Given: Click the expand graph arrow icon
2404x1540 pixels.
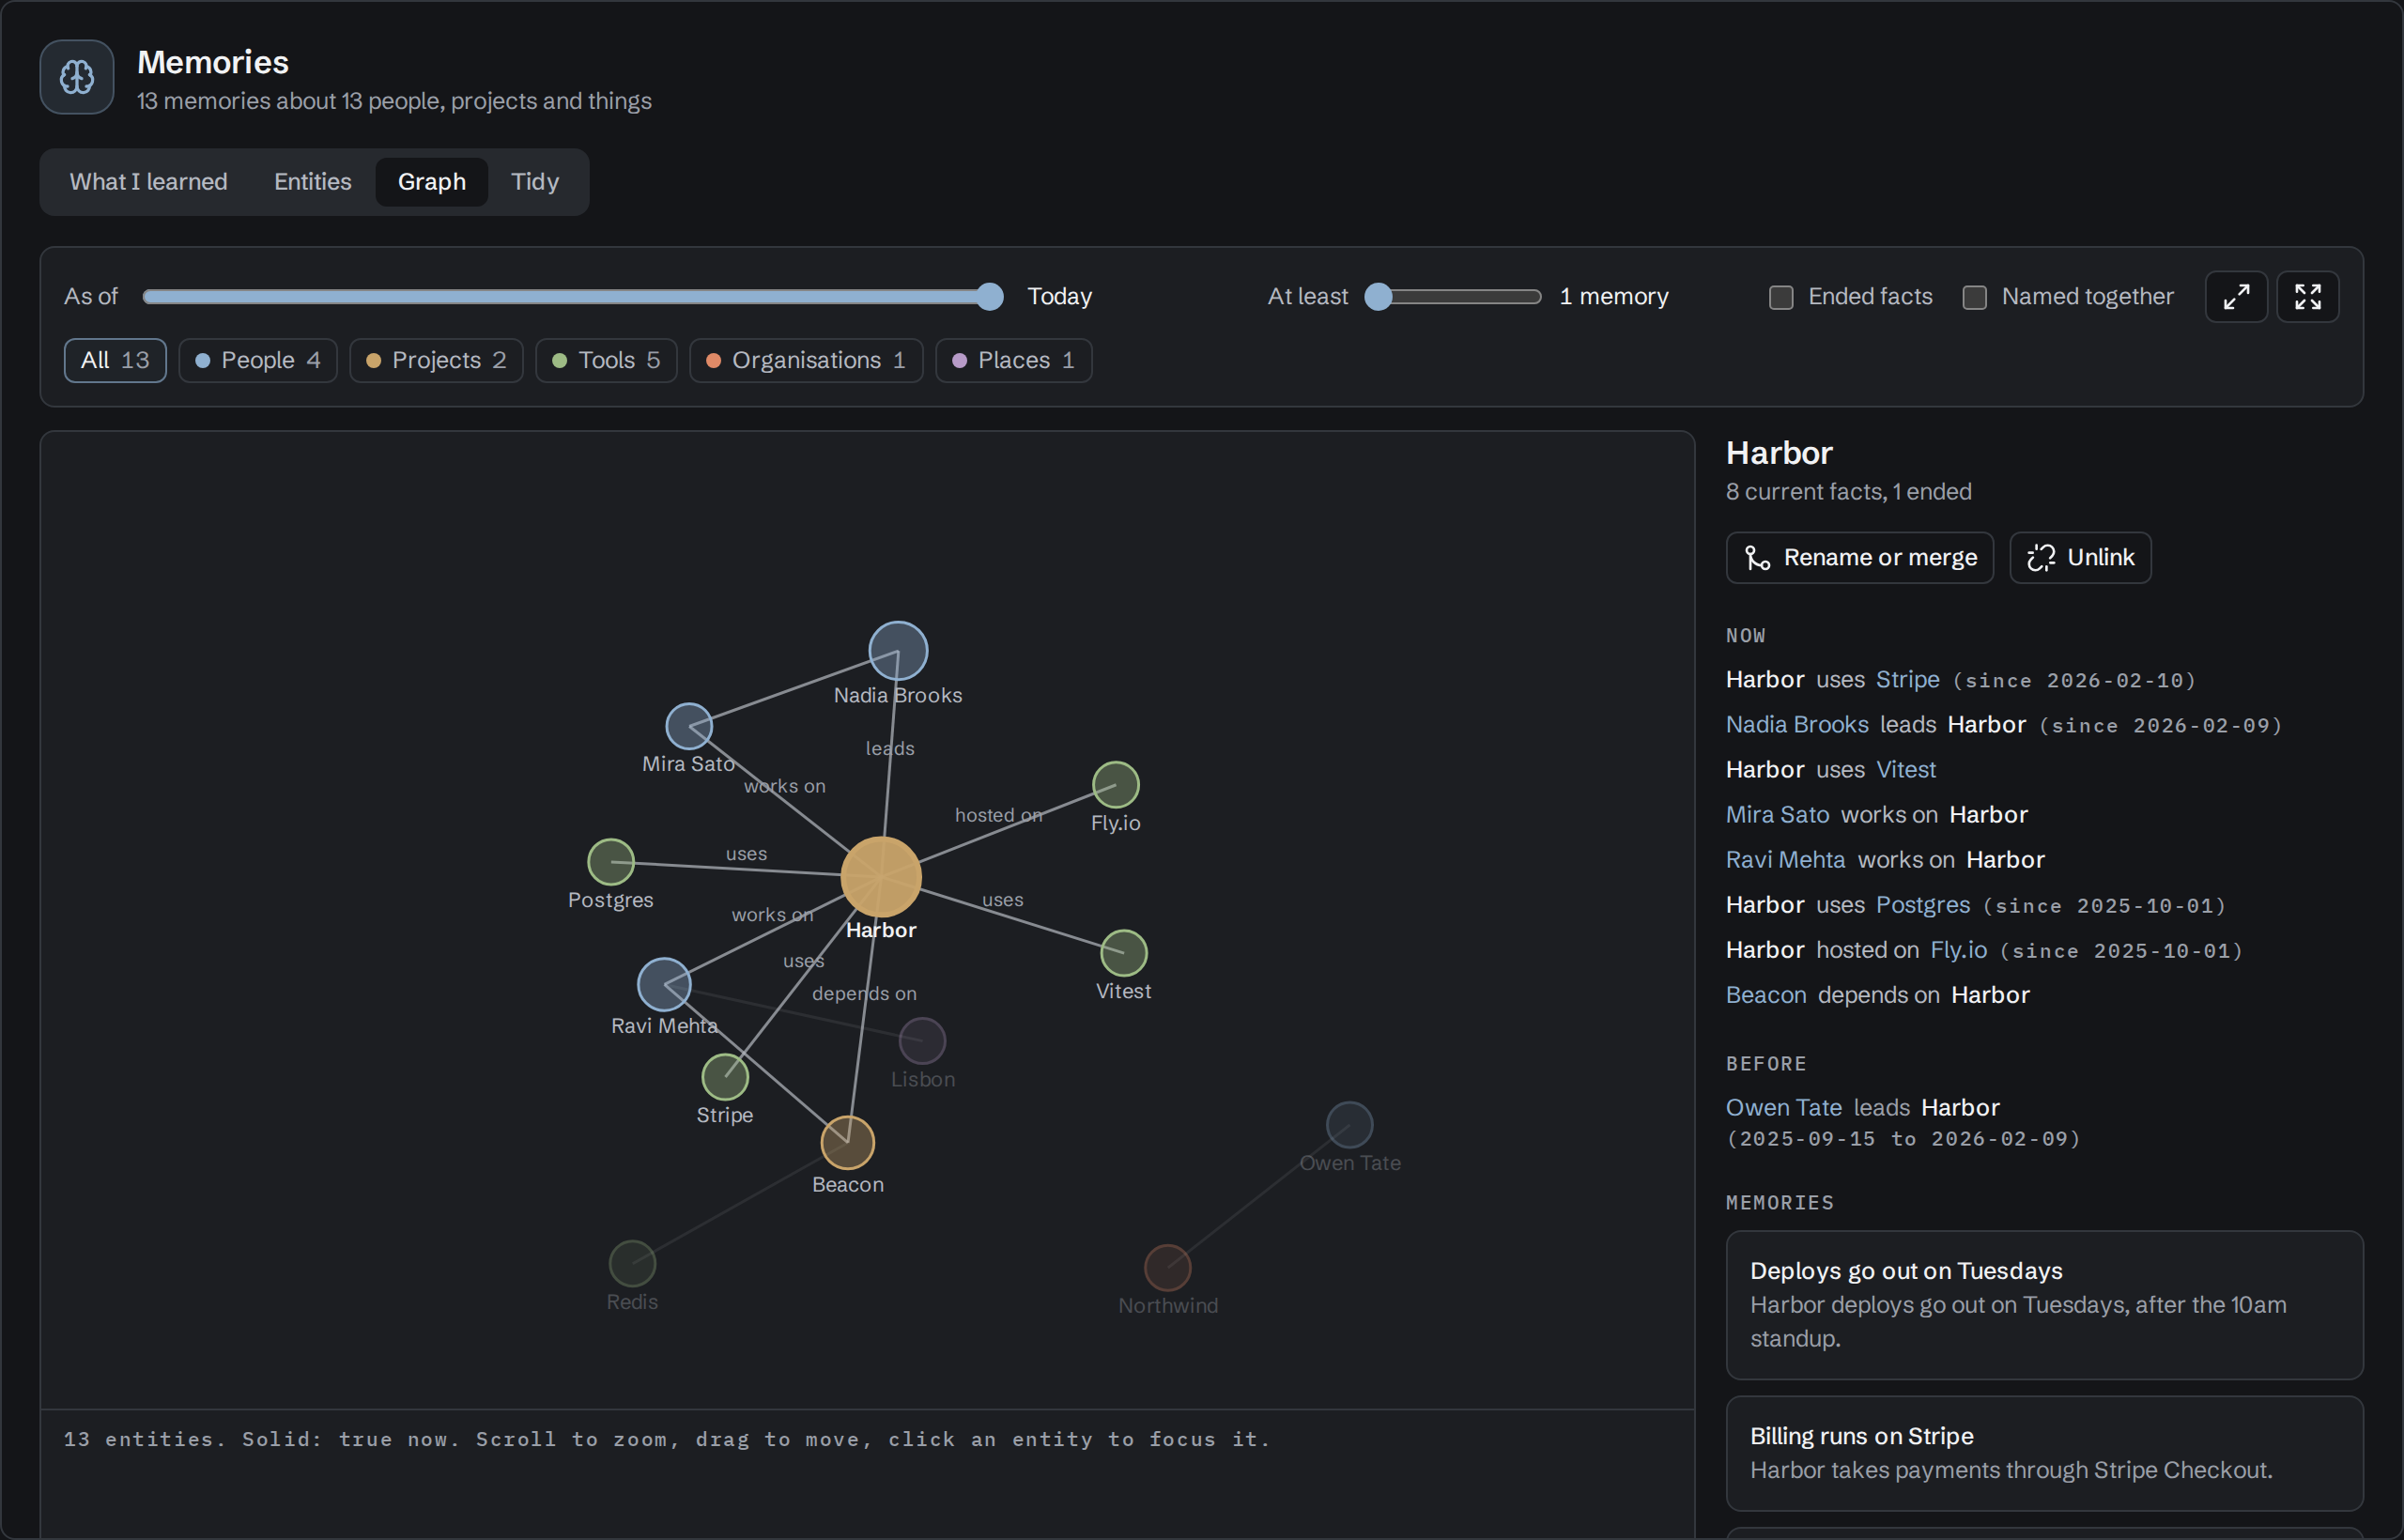Looking at the screenshot, I should click(2236, 297).
